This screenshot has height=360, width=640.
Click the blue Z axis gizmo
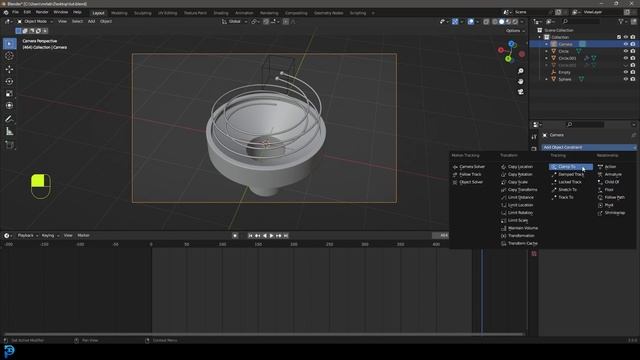[x=511, y=44]
